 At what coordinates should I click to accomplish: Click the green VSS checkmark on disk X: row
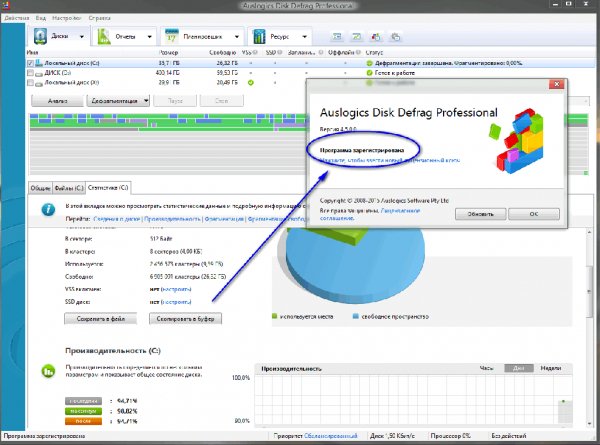[x=251, y=82]
